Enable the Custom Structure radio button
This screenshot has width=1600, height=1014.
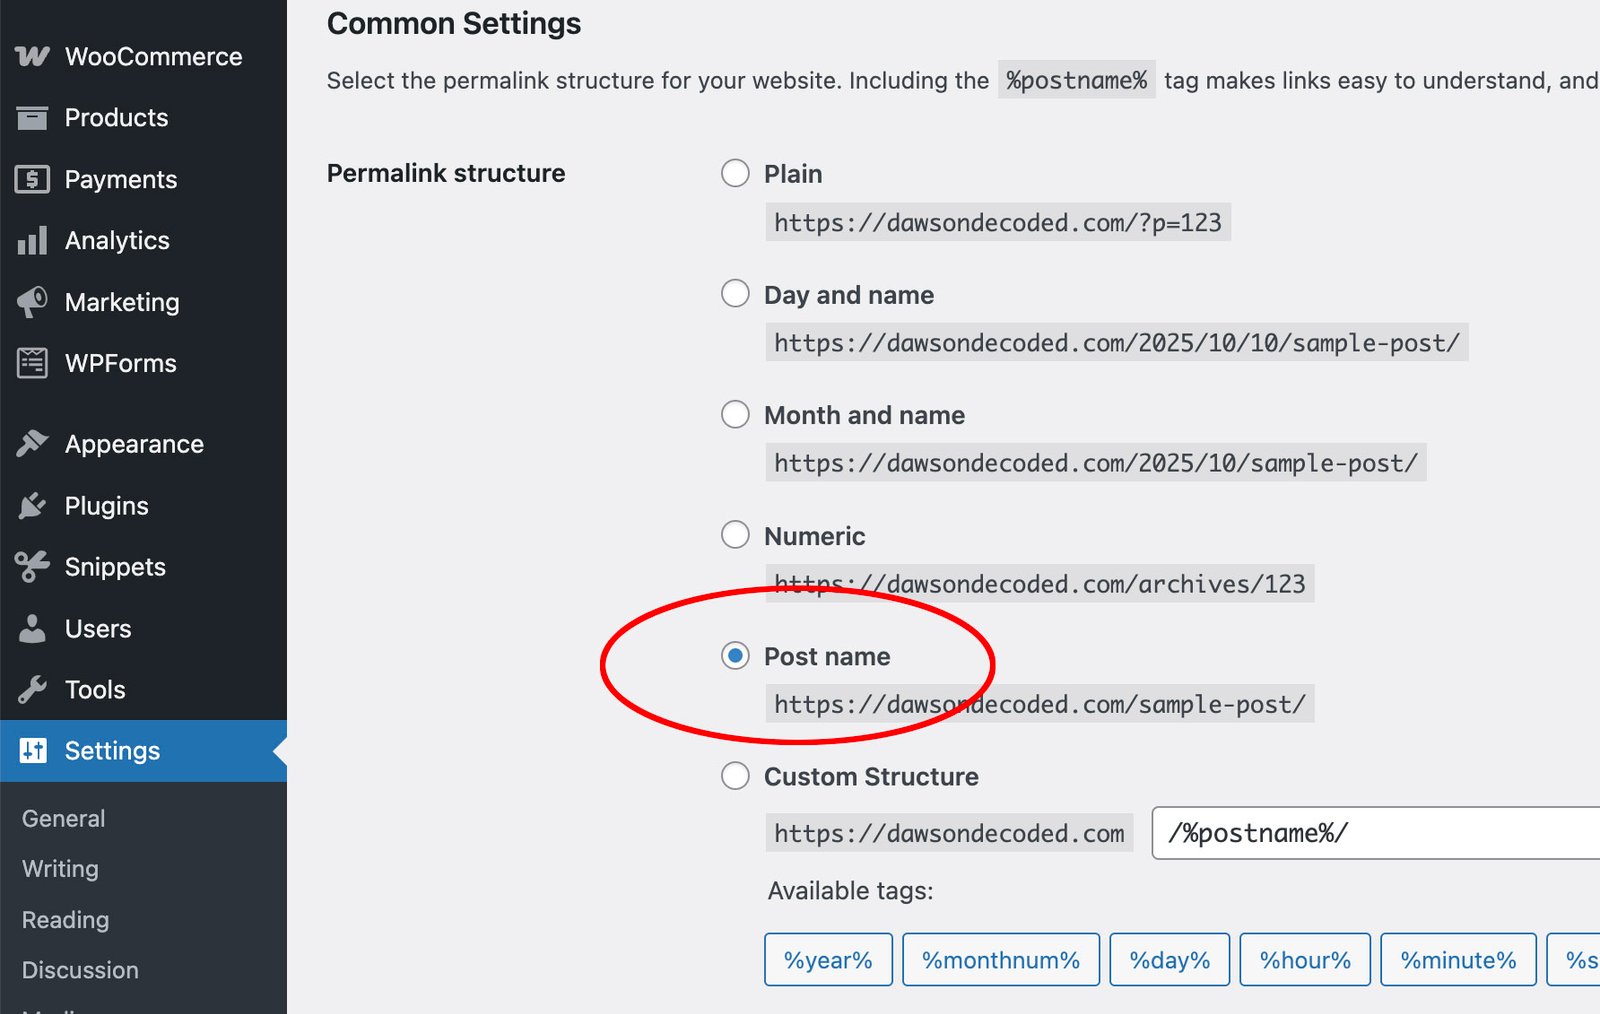[735, 776]
